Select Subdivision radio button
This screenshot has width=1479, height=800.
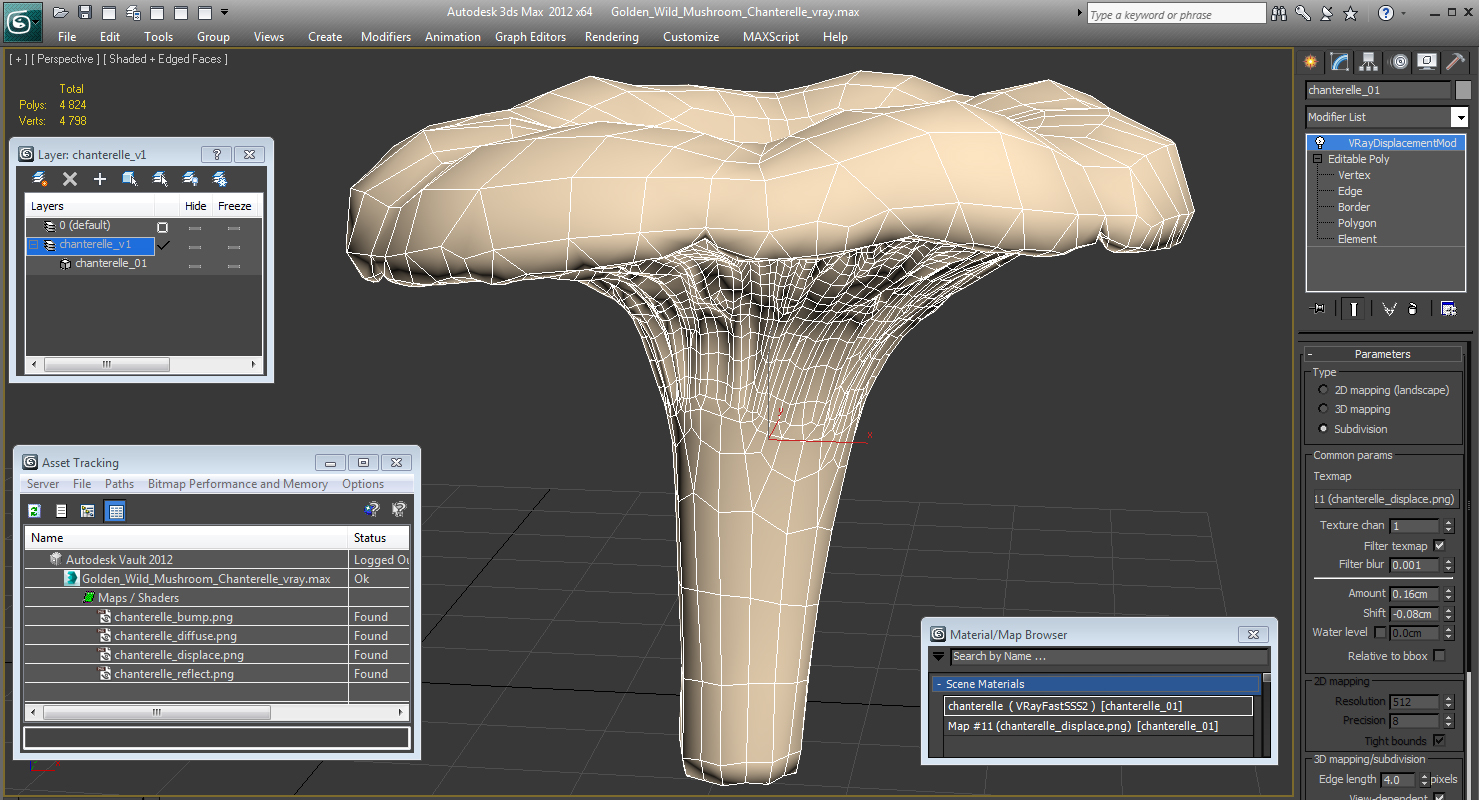[x=1324, y=429]
